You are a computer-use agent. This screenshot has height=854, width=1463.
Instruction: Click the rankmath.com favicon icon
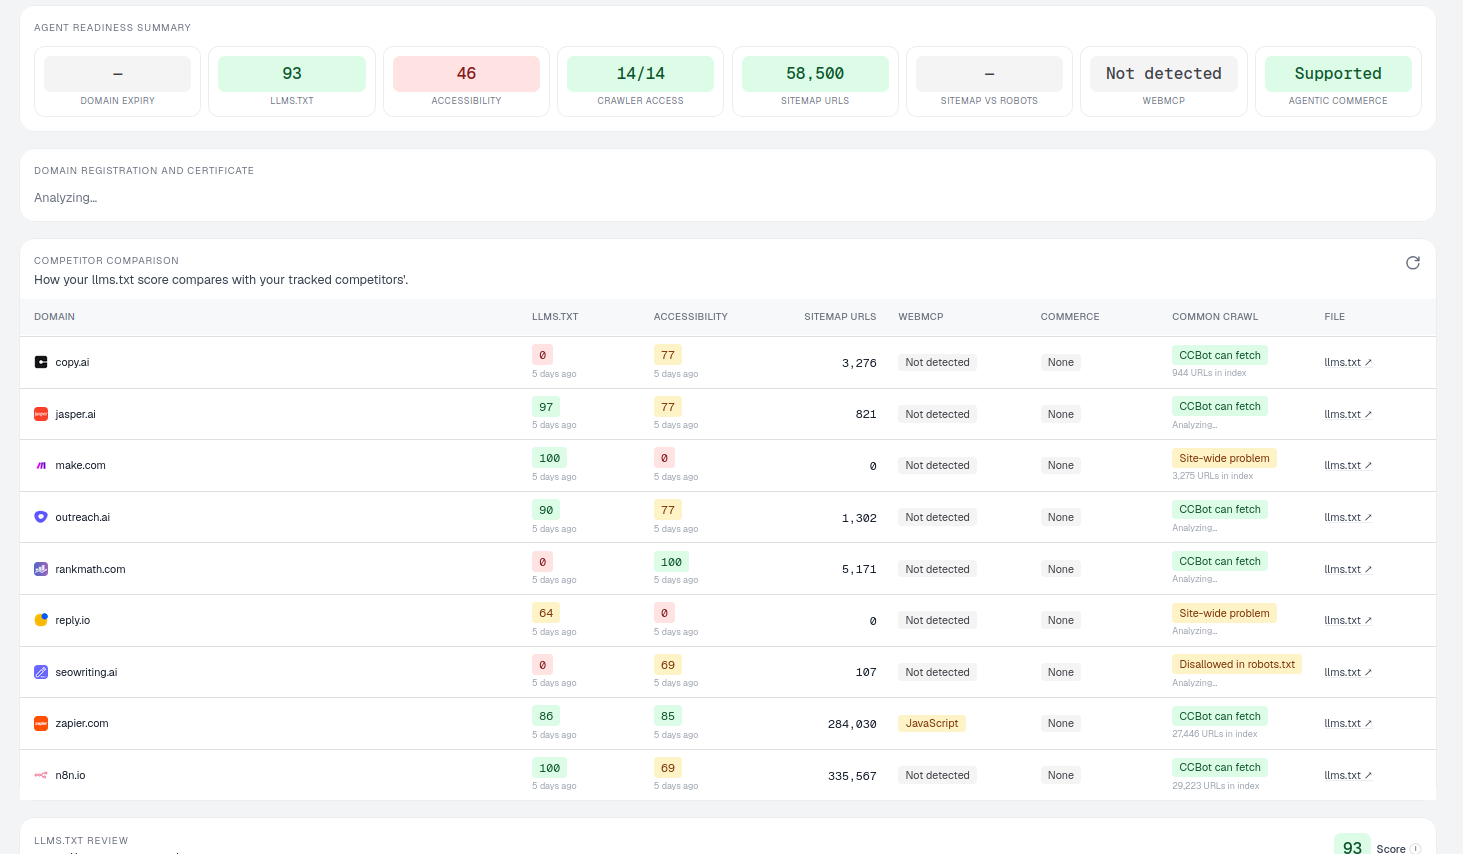click(41, 569)
